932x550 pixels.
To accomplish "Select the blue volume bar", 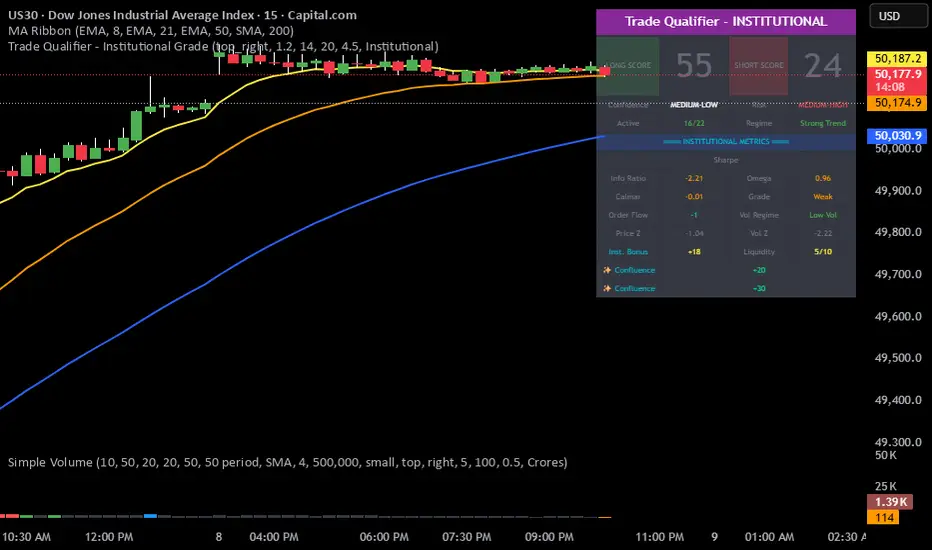I will point(150,516).
